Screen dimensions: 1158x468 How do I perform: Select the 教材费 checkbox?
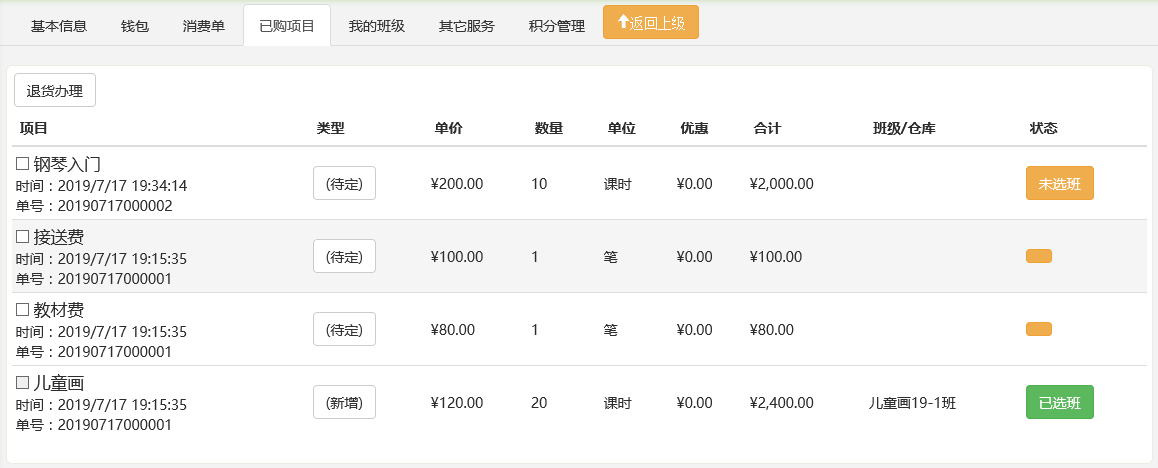point(22,310)
